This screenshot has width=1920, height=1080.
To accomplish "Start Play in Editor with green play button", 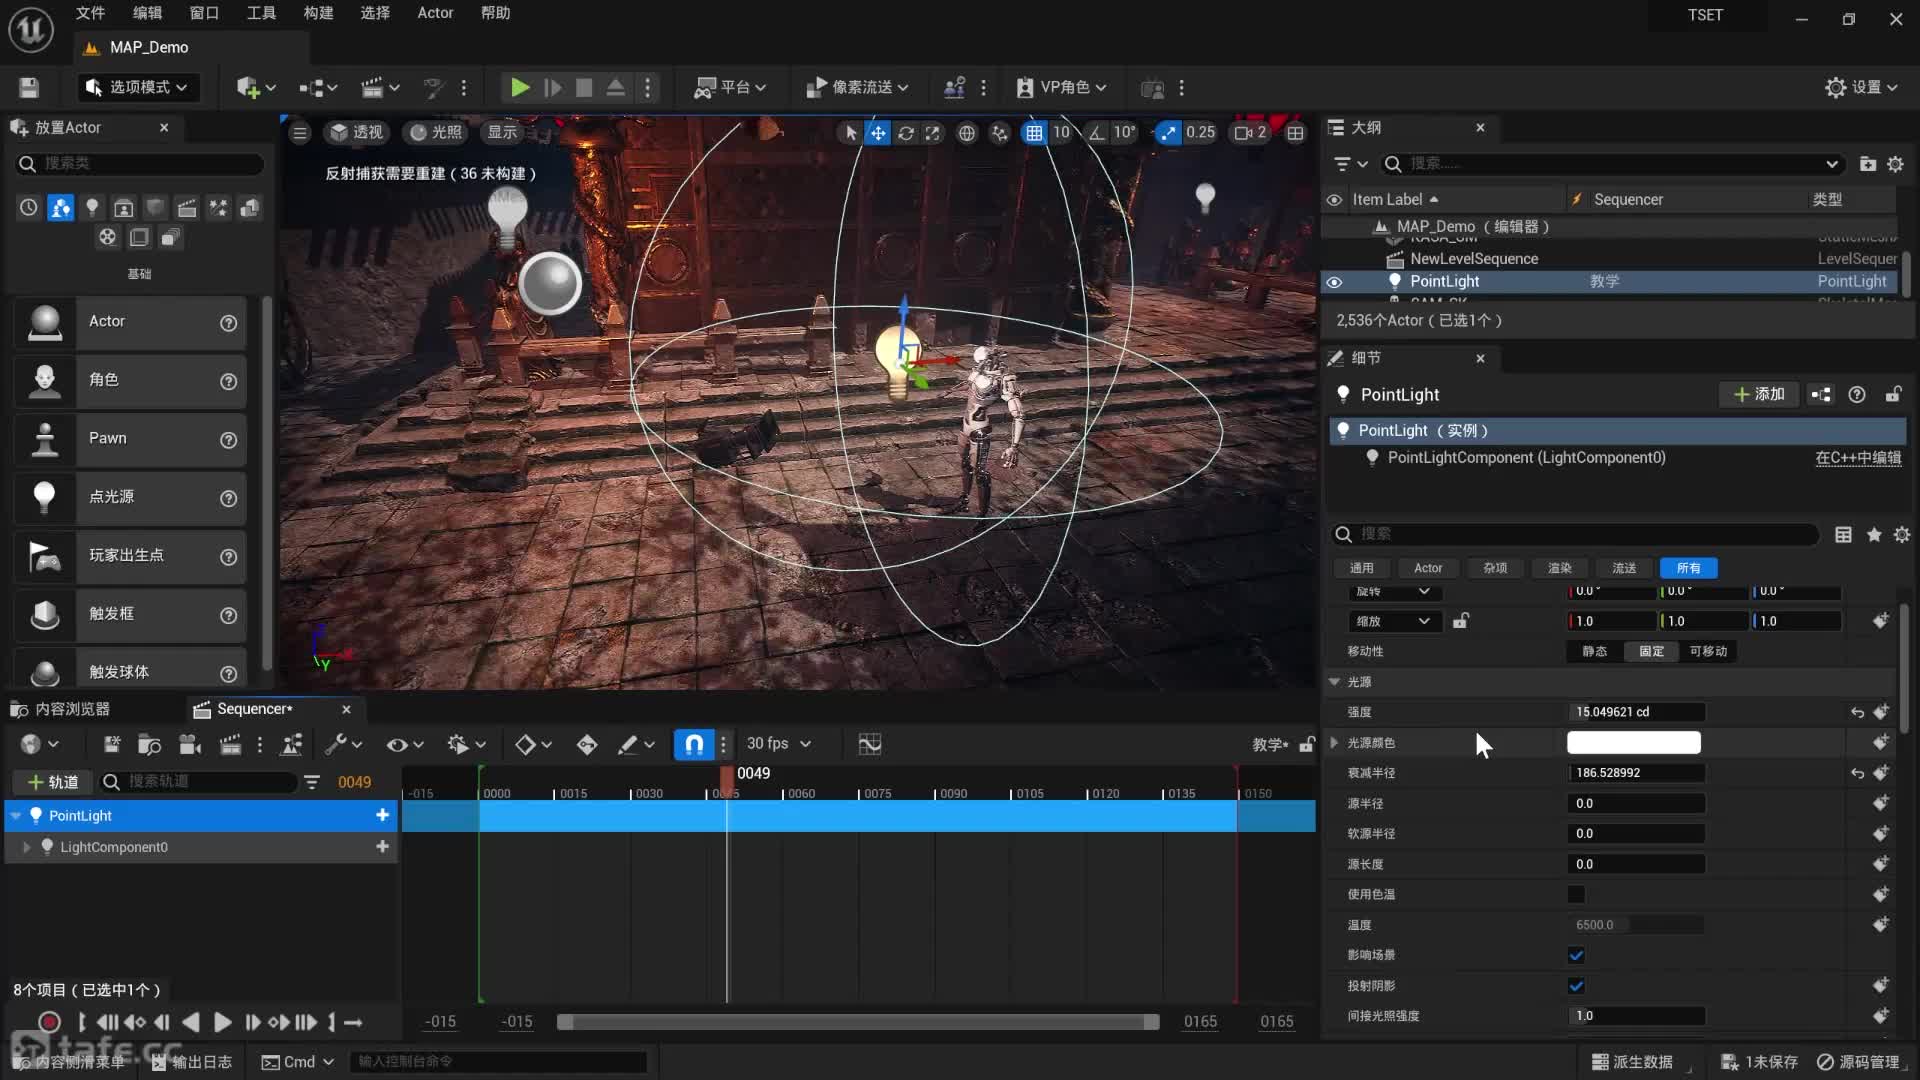I will 520,88.
